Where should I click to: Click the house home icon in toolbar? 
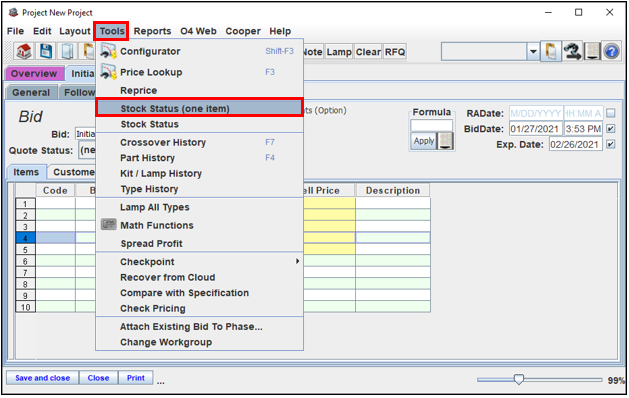click(24, 51)
